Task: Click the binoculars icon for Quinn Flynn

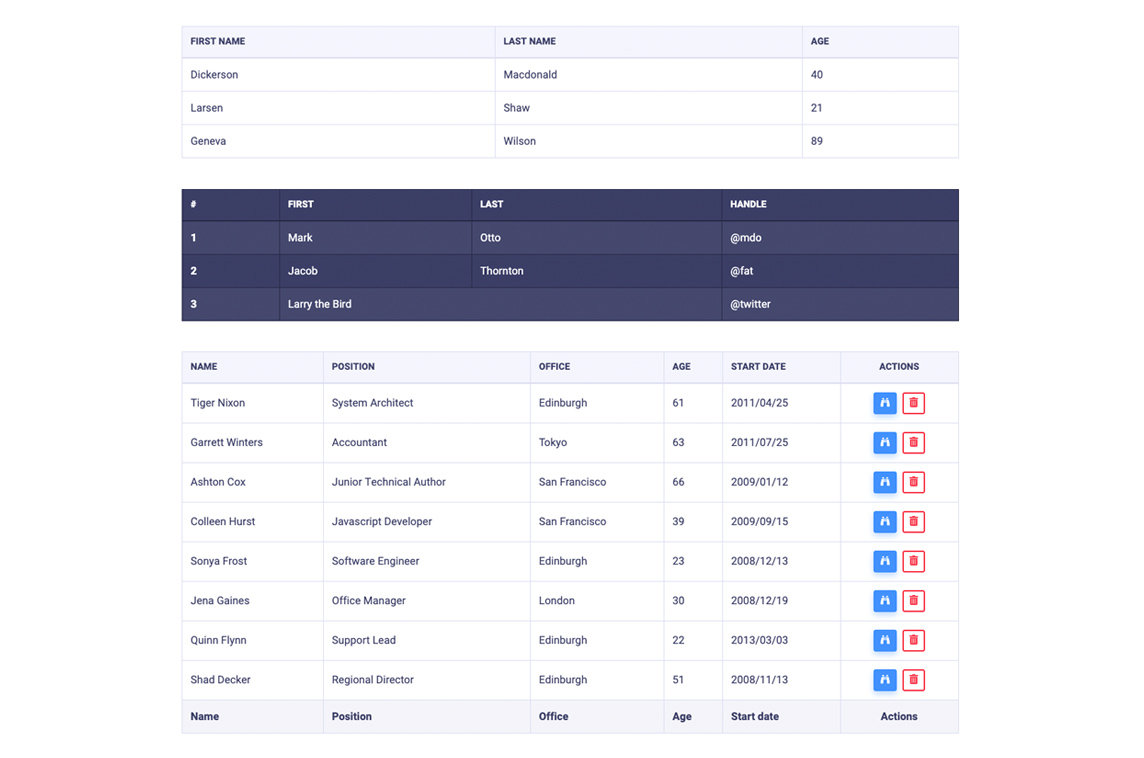Action: pos(884,640)
